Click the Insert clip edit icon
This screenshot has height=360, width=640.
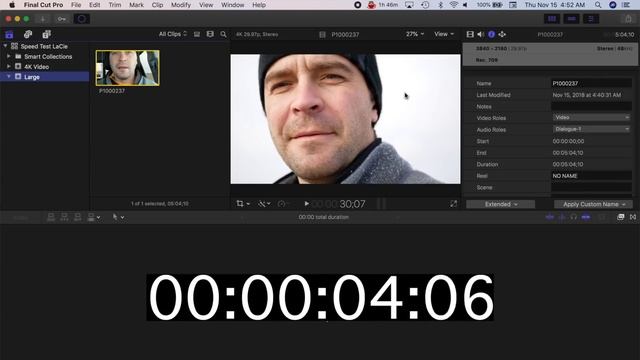64,217
